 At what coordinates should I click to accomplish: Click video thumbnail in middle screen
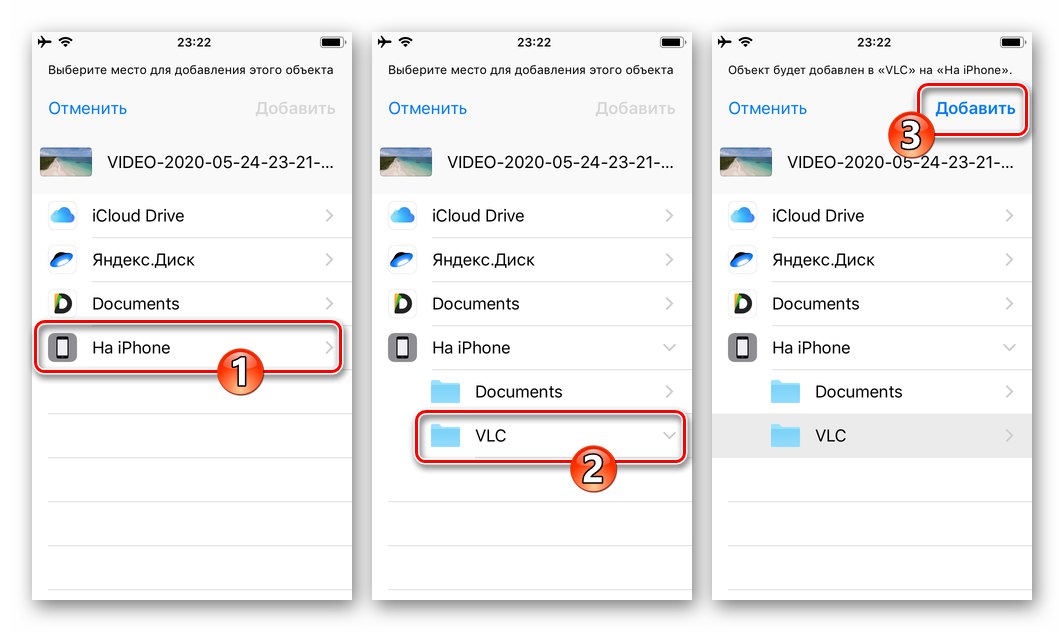[406, 162]
